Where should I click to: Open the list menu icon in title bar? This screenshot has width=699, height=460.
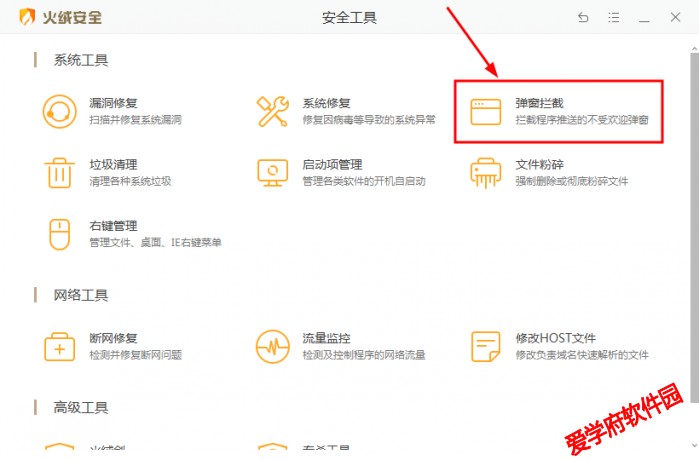point(613,17)
